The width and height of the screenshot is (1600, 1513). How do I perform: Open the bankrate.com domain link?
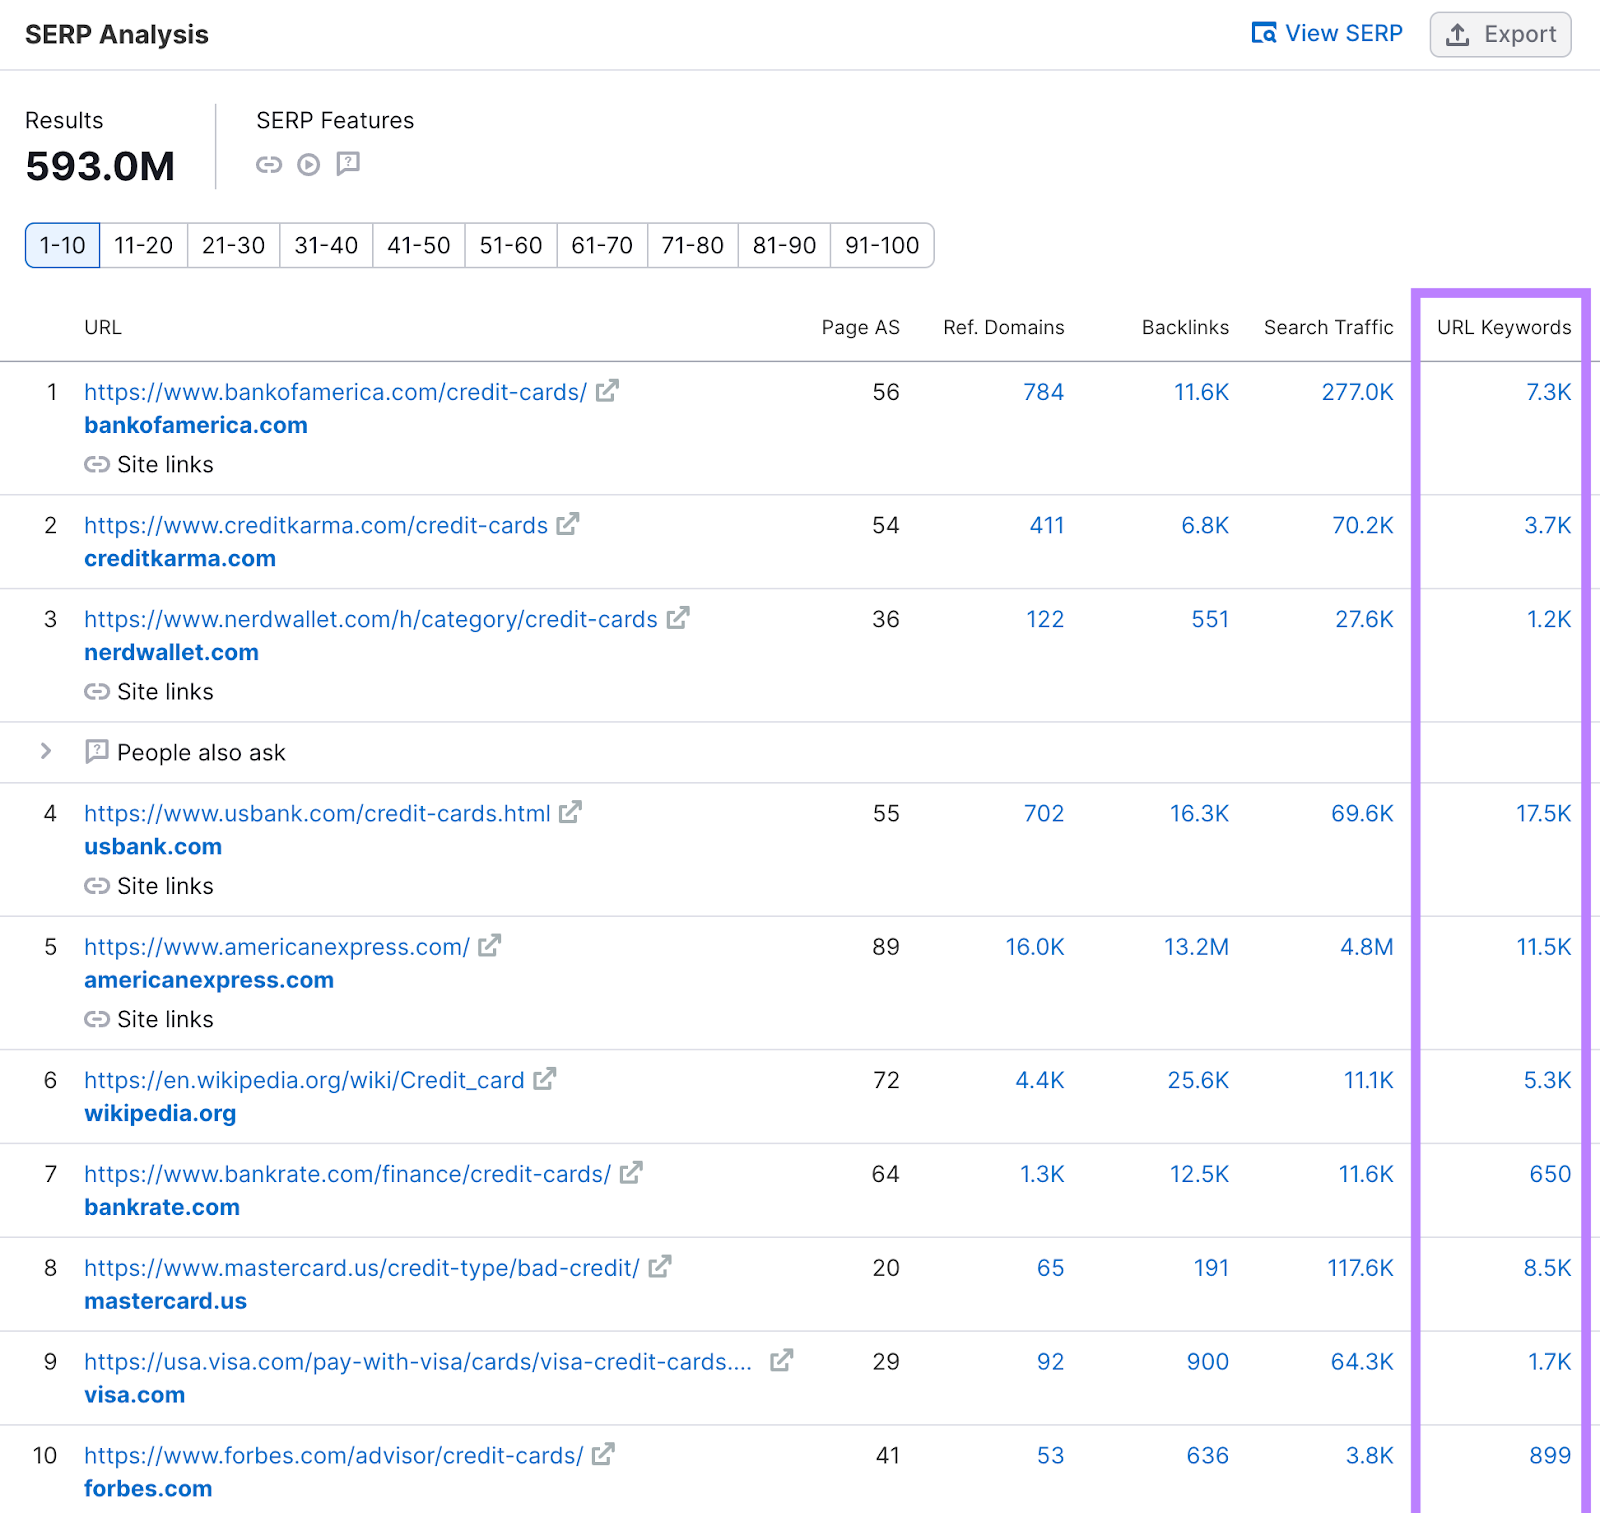tap(162, 1207)
